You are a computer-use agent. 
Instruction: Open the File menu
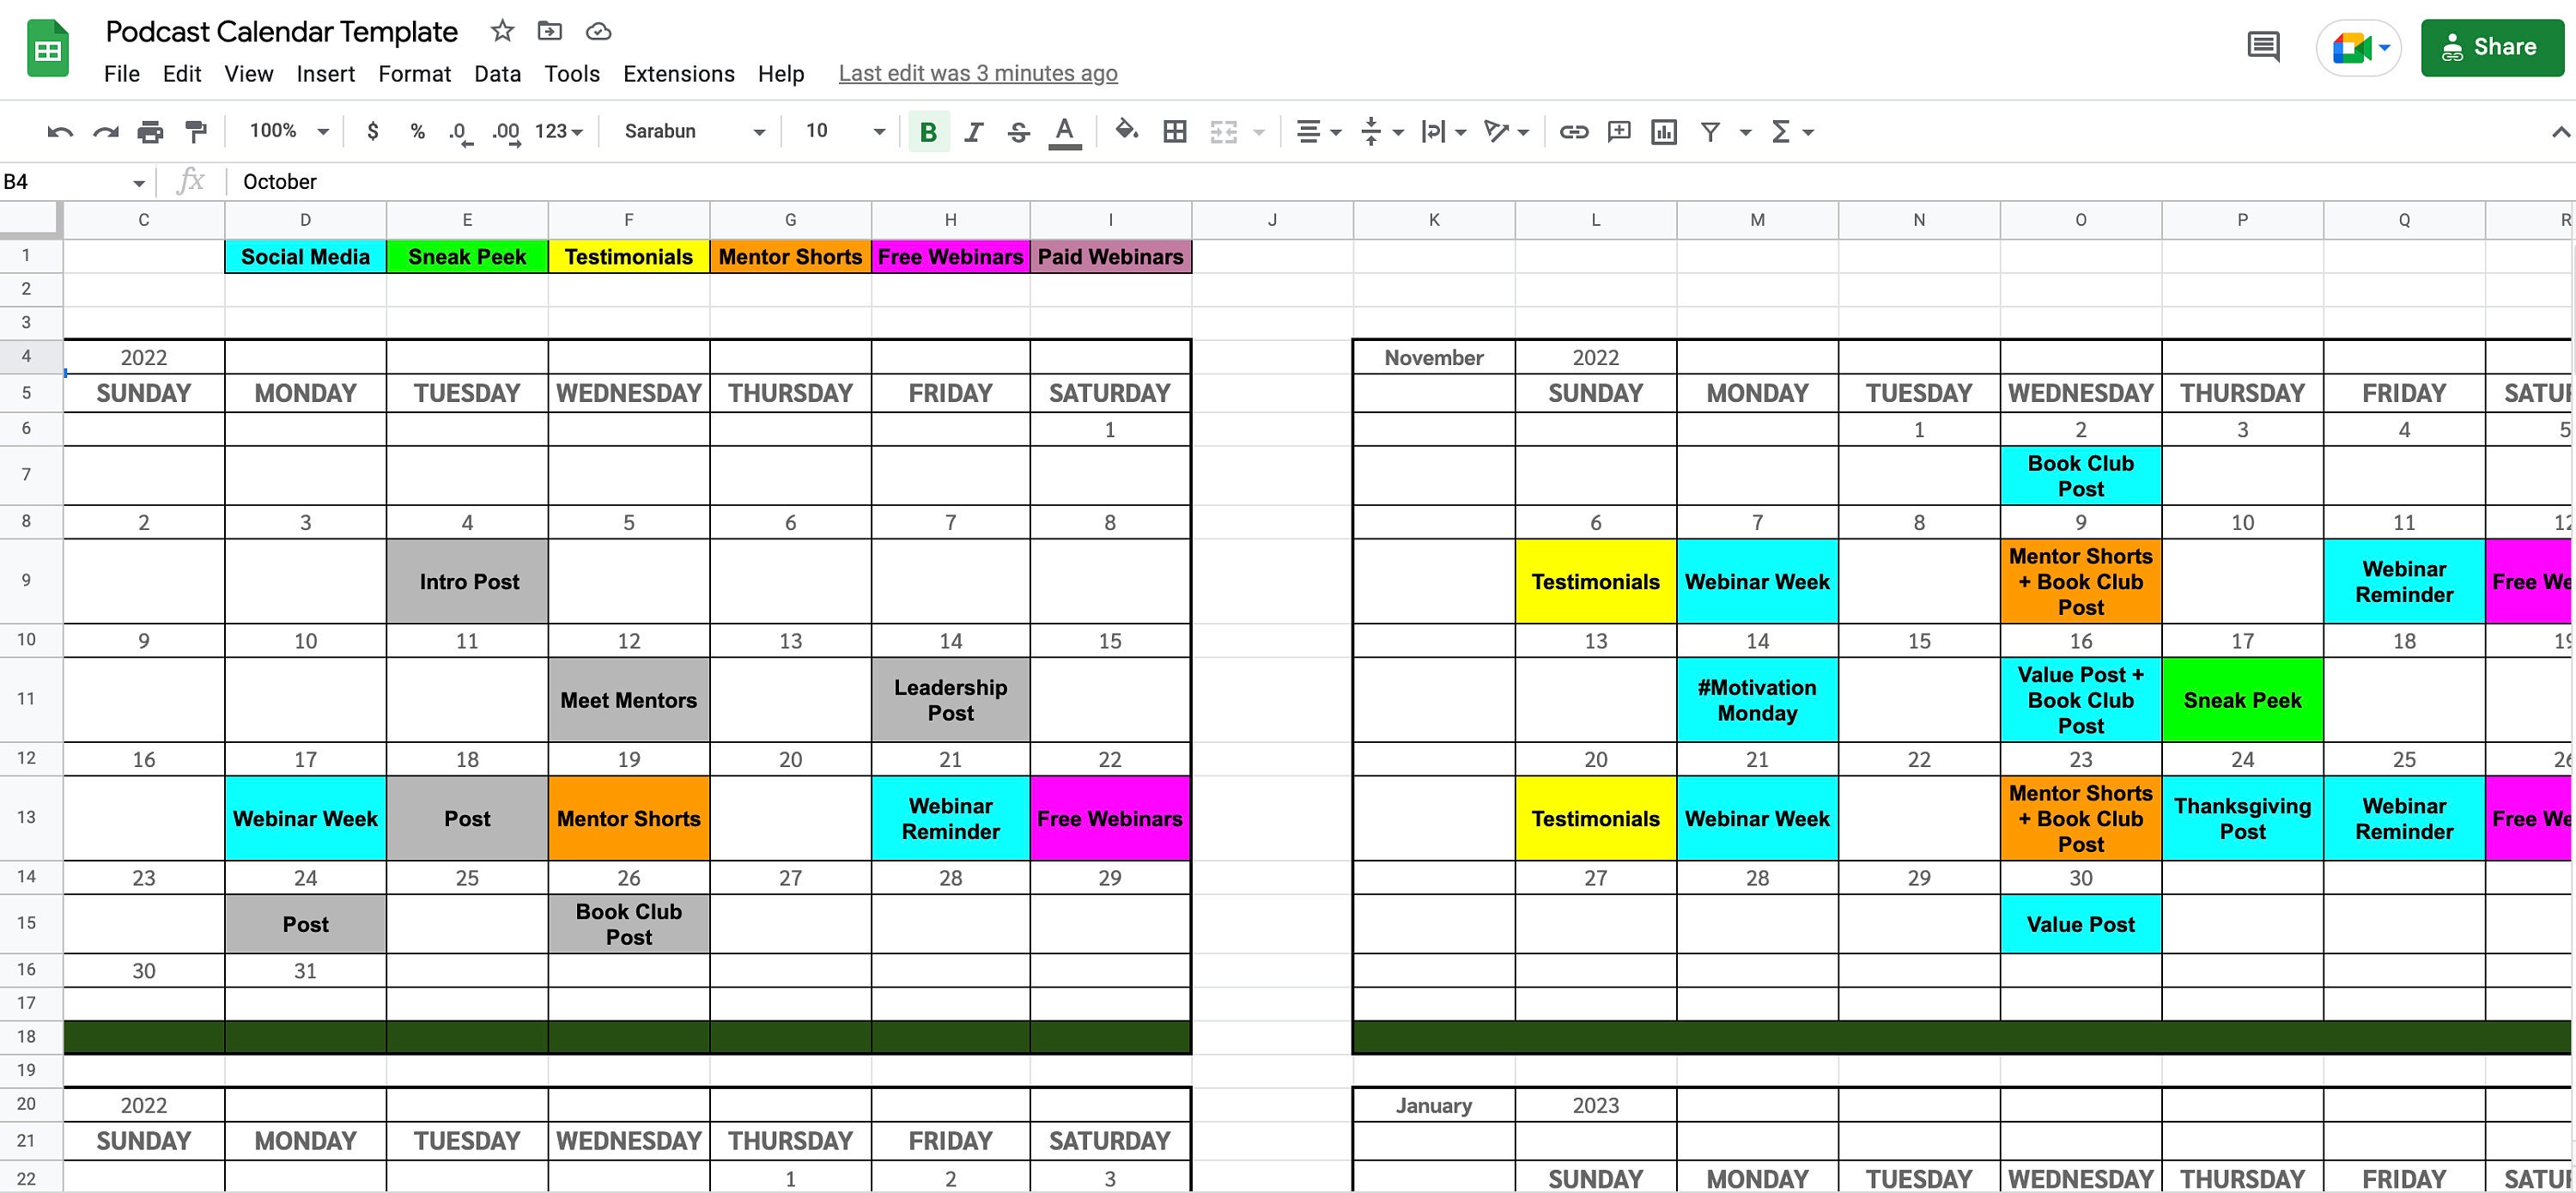(x=122, y=74)
